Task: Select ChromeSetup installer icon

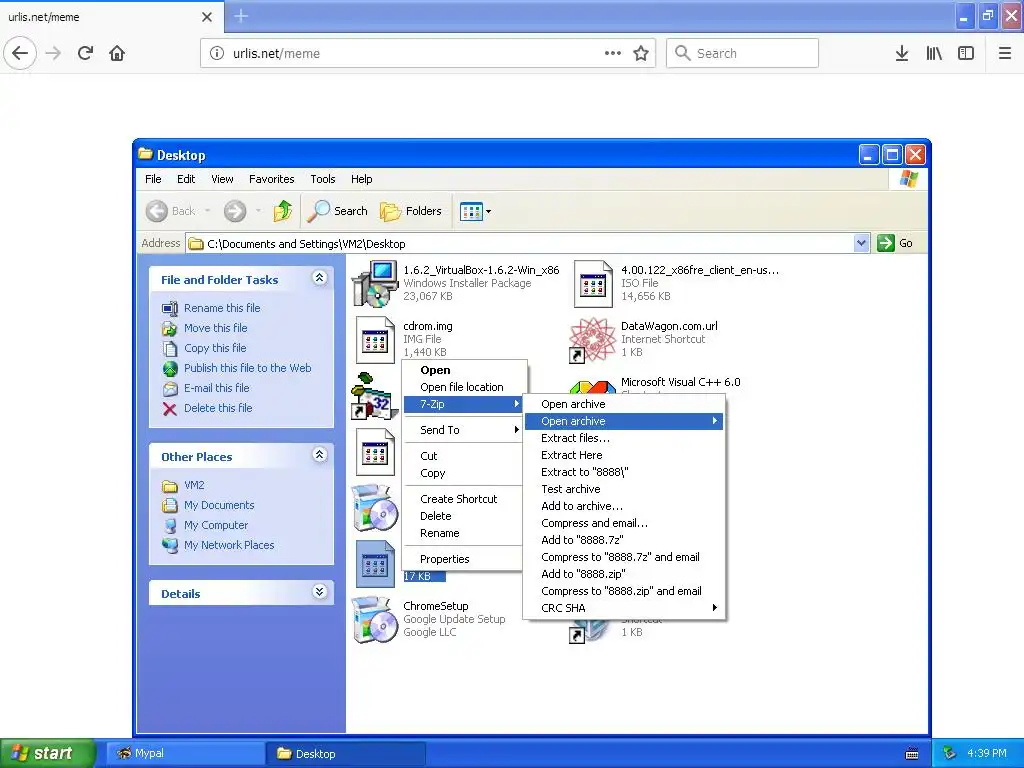Action: pos(375,619)
